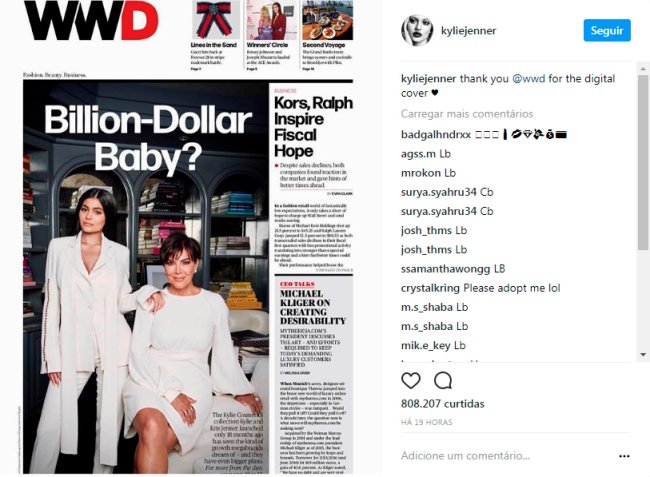
Task: Open kyliejenner username in the post header
Action: [x=468, y=31]
